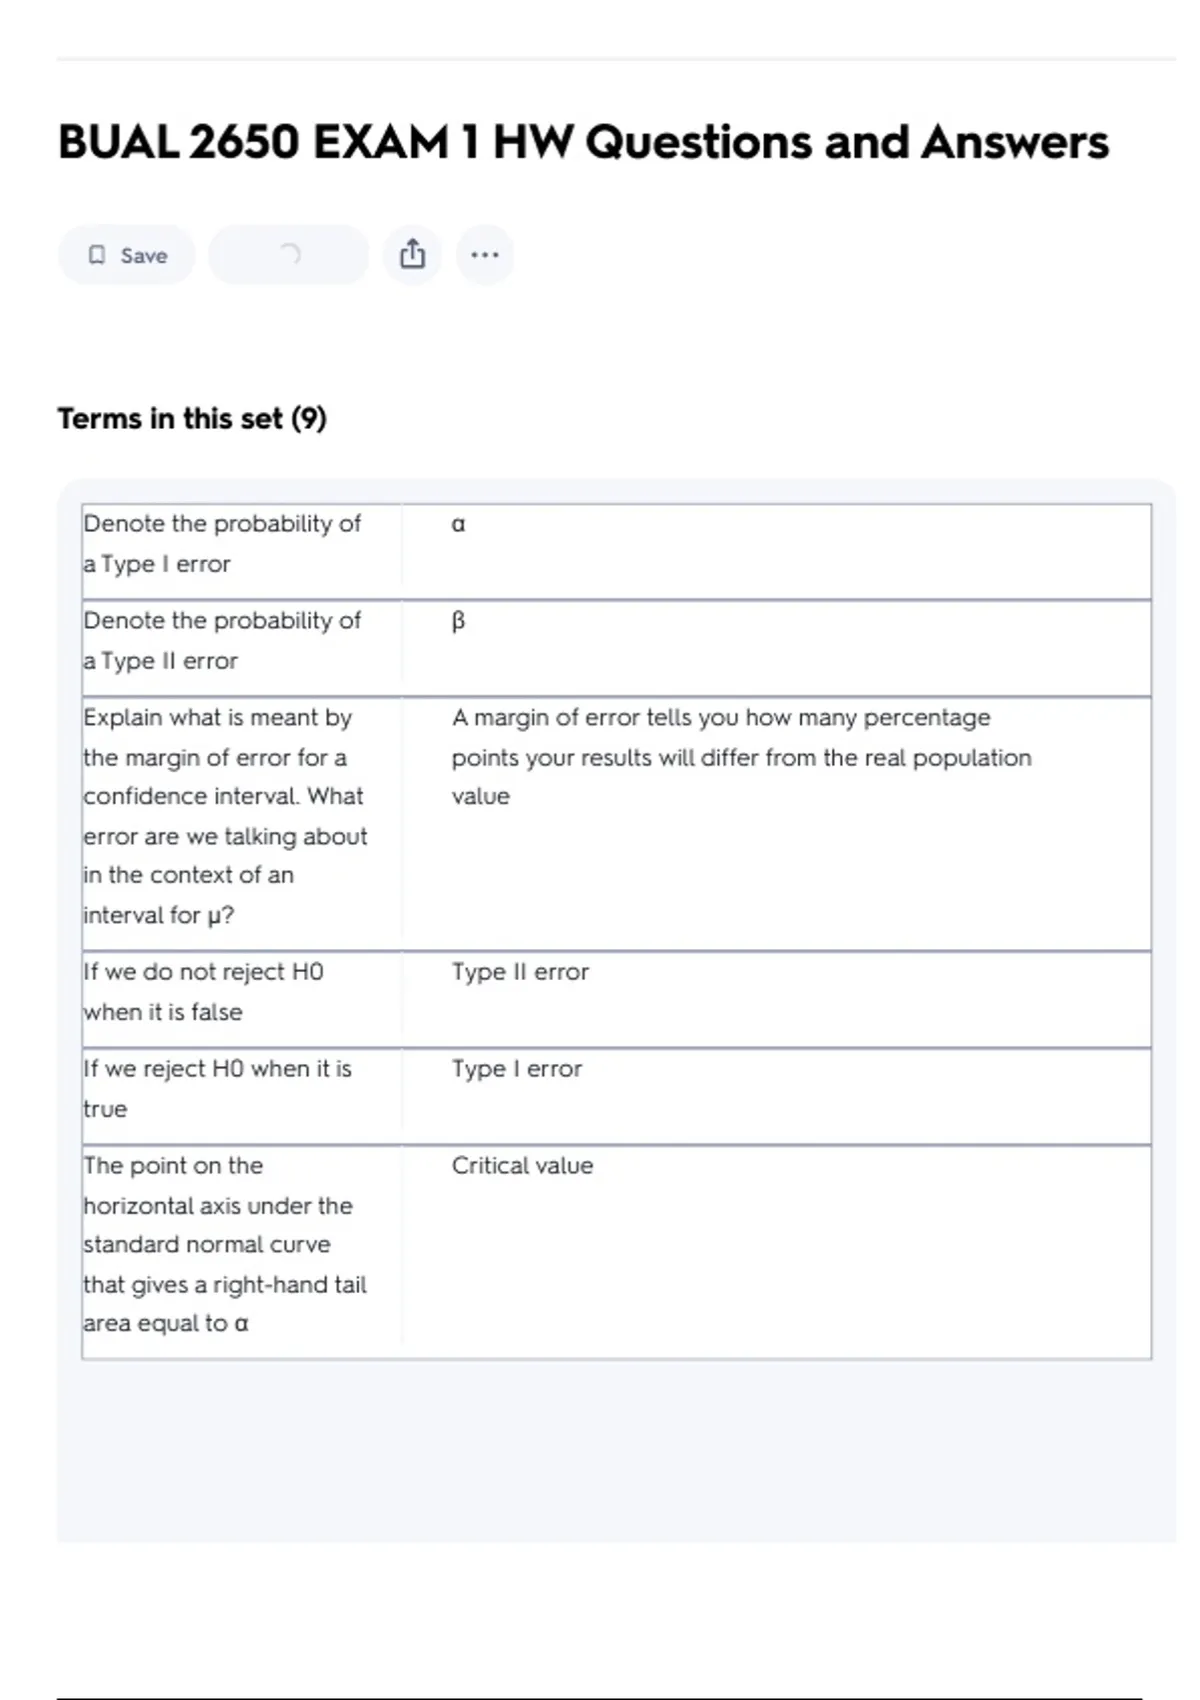
Task: Click the bookmark icon inside Save
Action: 97,255
